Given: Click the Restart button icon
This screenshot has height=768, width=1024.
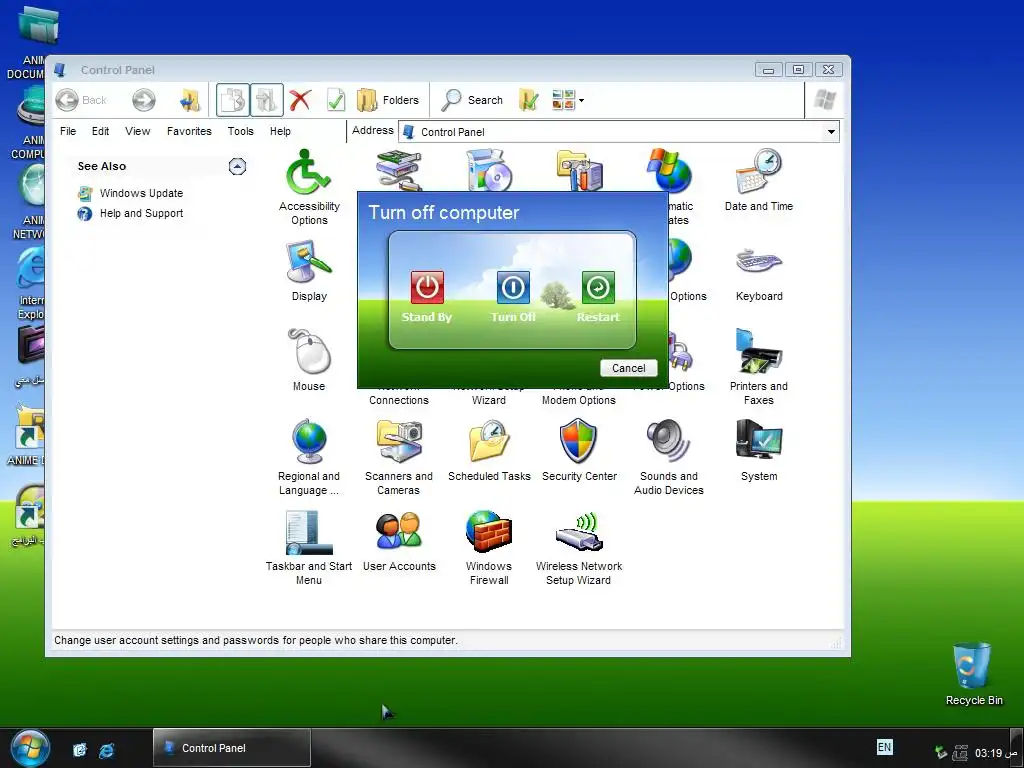Looking at the screenshot, I should point(598,287).
